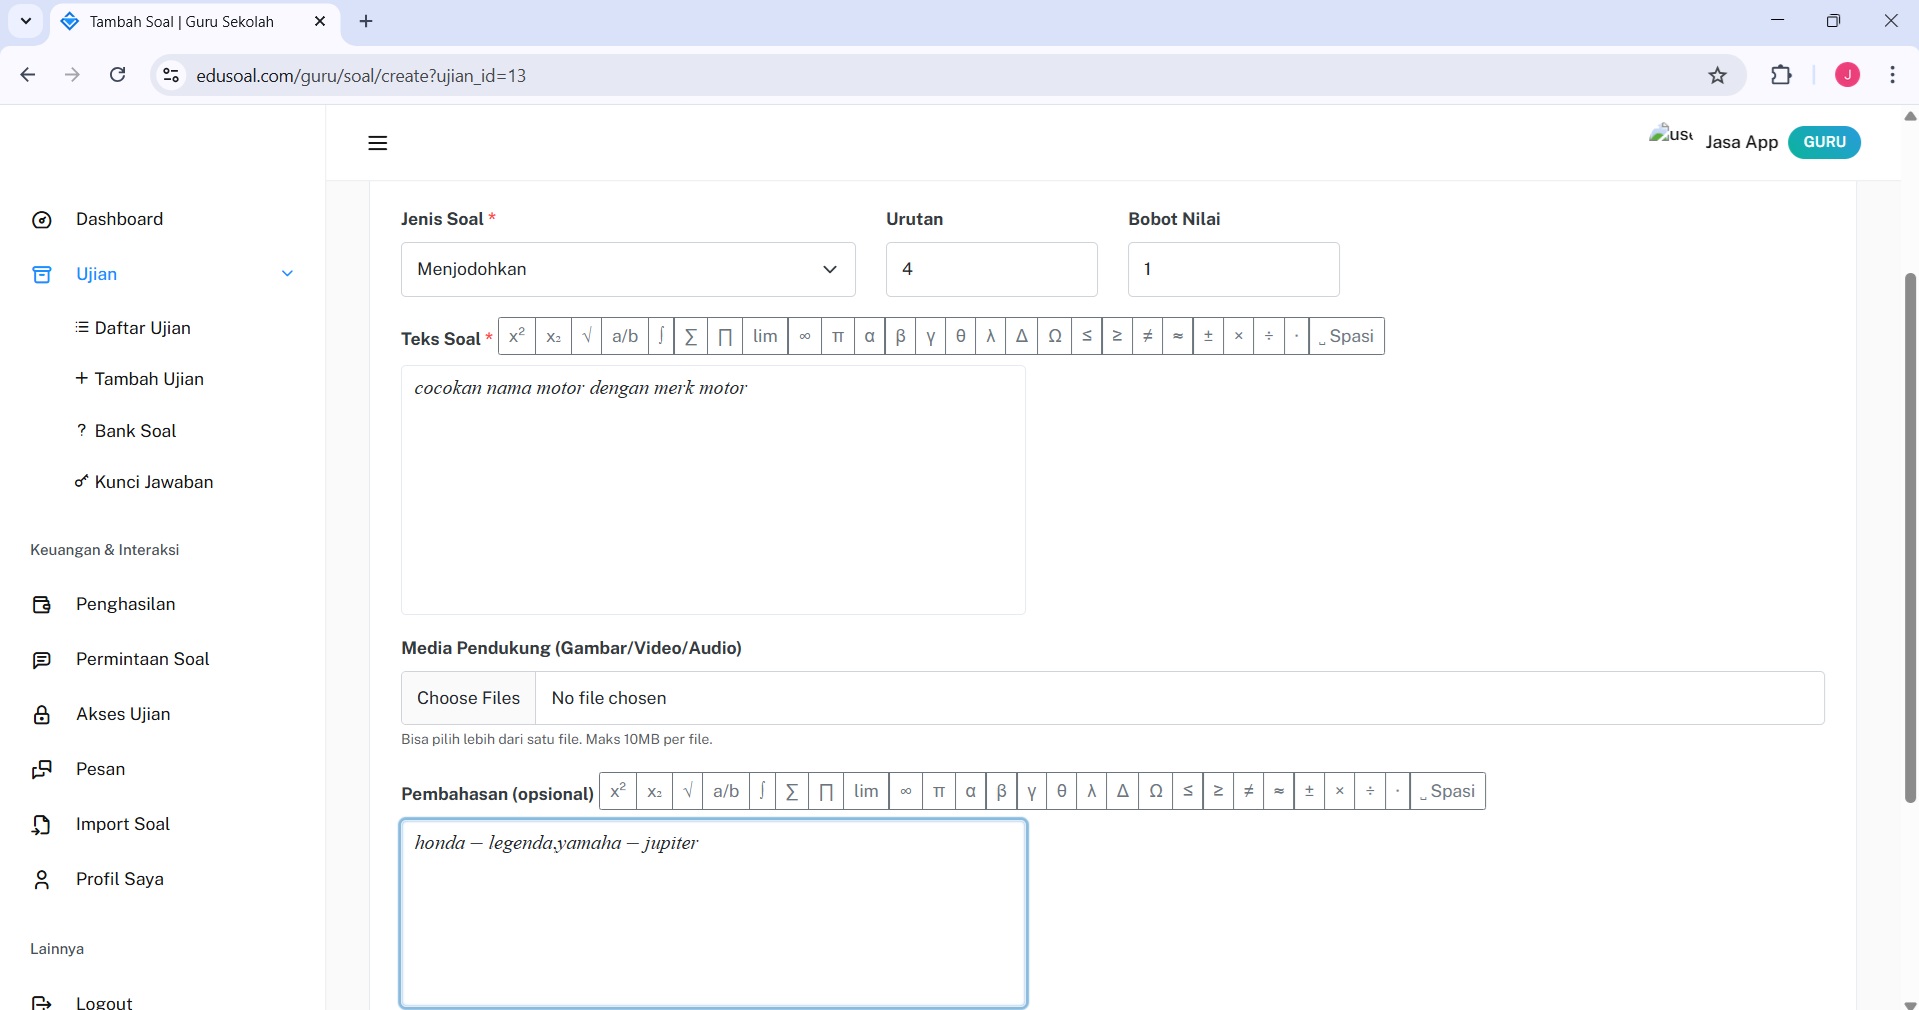Image resolution: width=1919 pixels, height=1010 pixels.
Task: Click the Bobot Nilai input field
Action: click(x=1232, y=269)
